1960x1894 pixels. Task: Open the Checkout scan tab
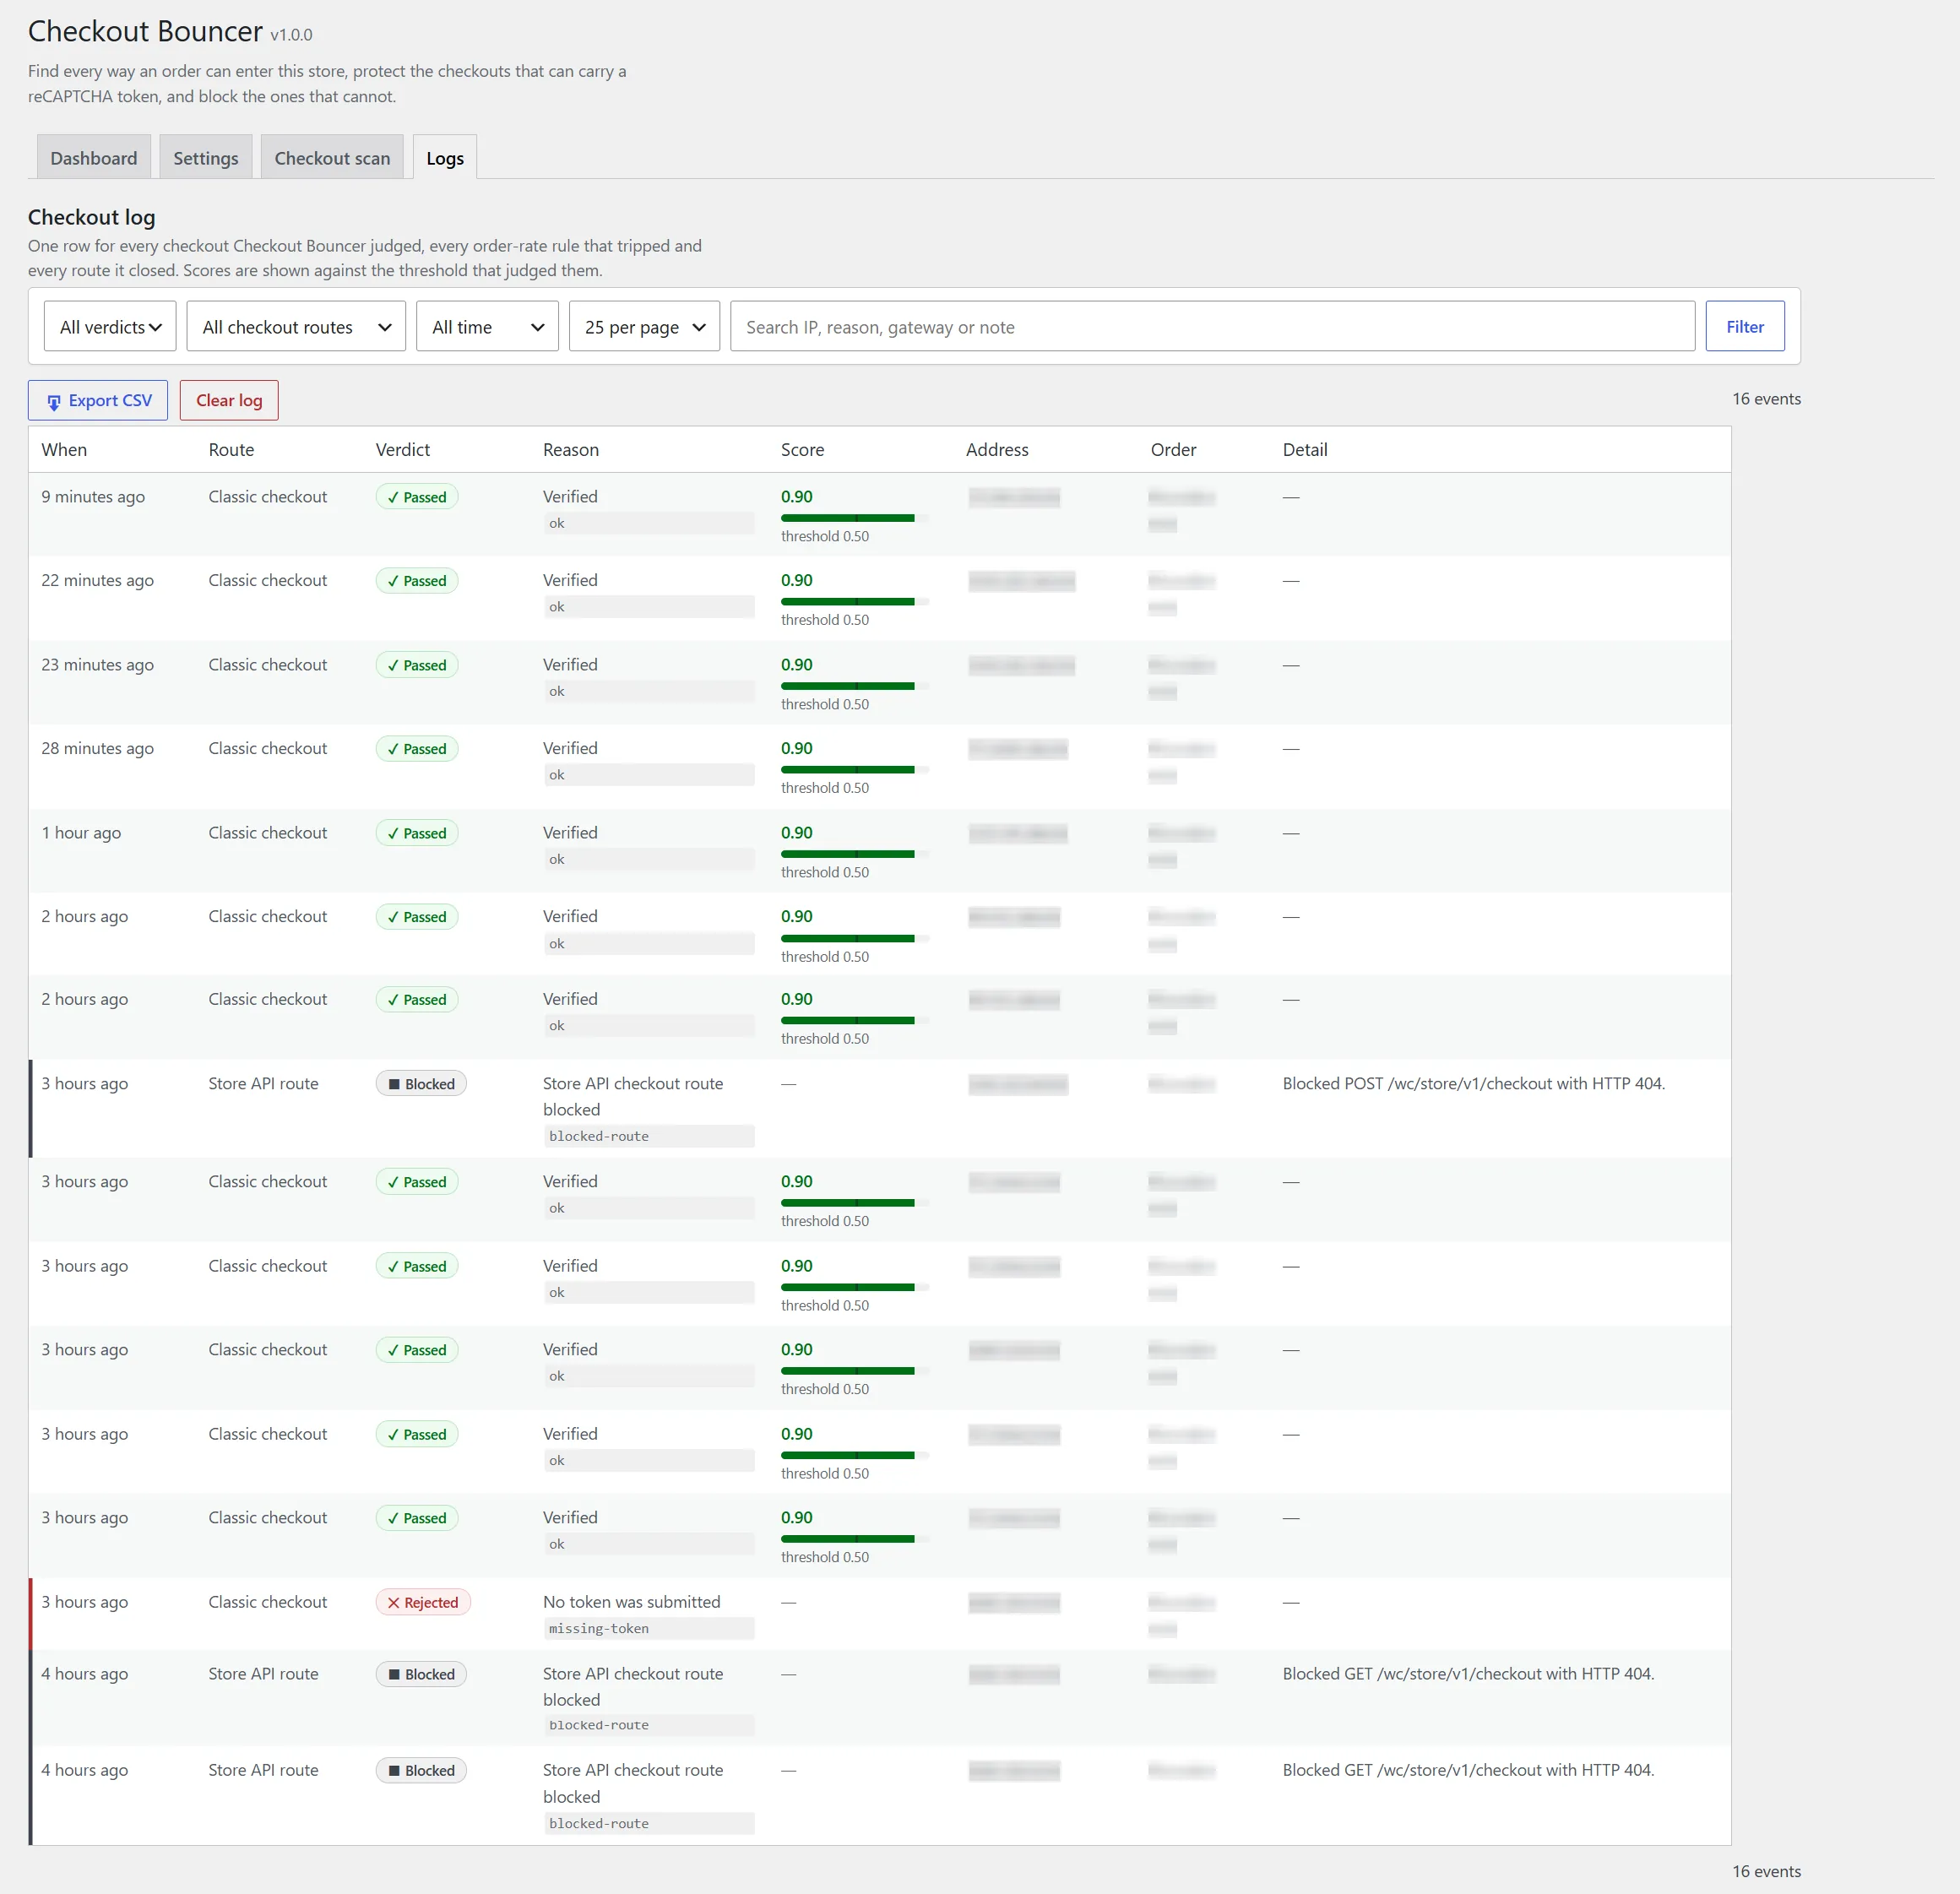point(332,158)
